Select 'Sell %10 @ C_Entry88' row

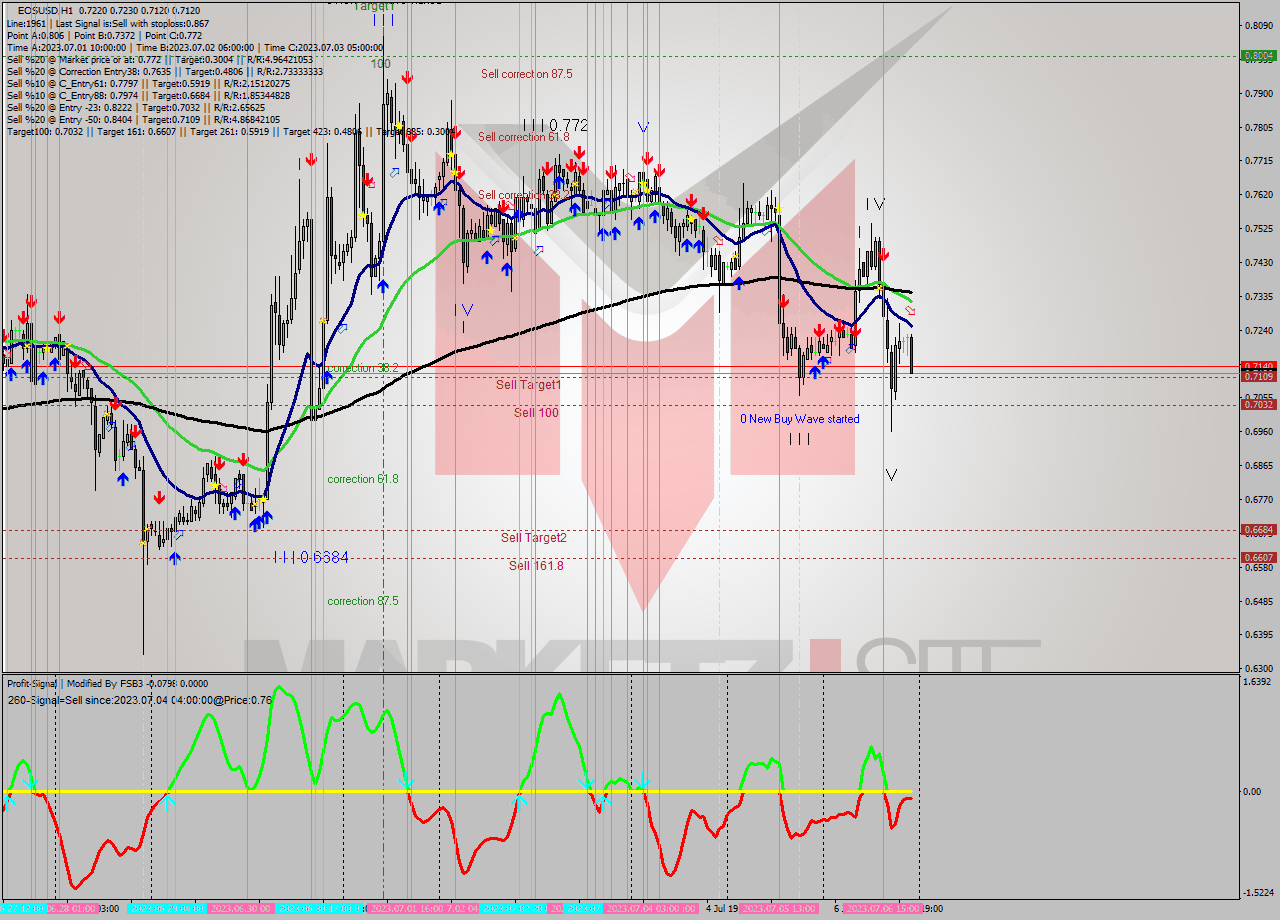tap(148, 95)
